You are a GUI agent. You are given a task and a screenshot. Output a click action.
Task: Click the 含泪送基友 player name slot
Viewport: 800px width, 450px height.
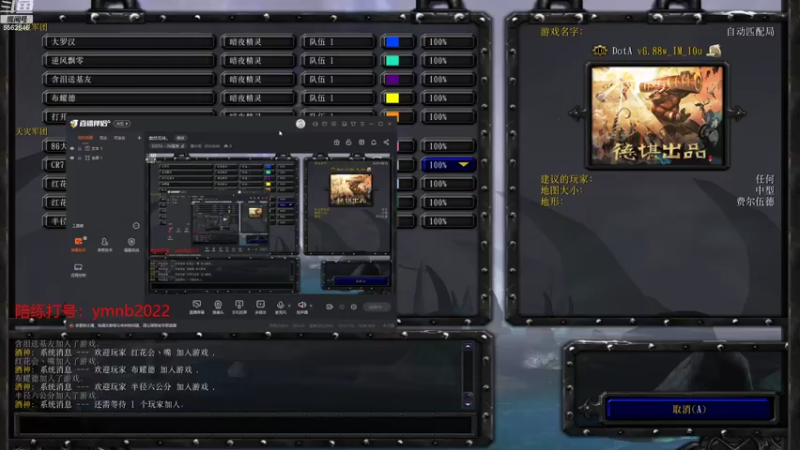coord(129,80)
